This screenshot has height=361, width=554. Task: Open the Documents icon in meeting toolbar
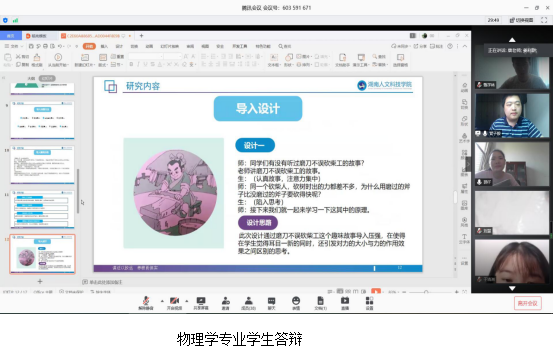tap(320, 303)
